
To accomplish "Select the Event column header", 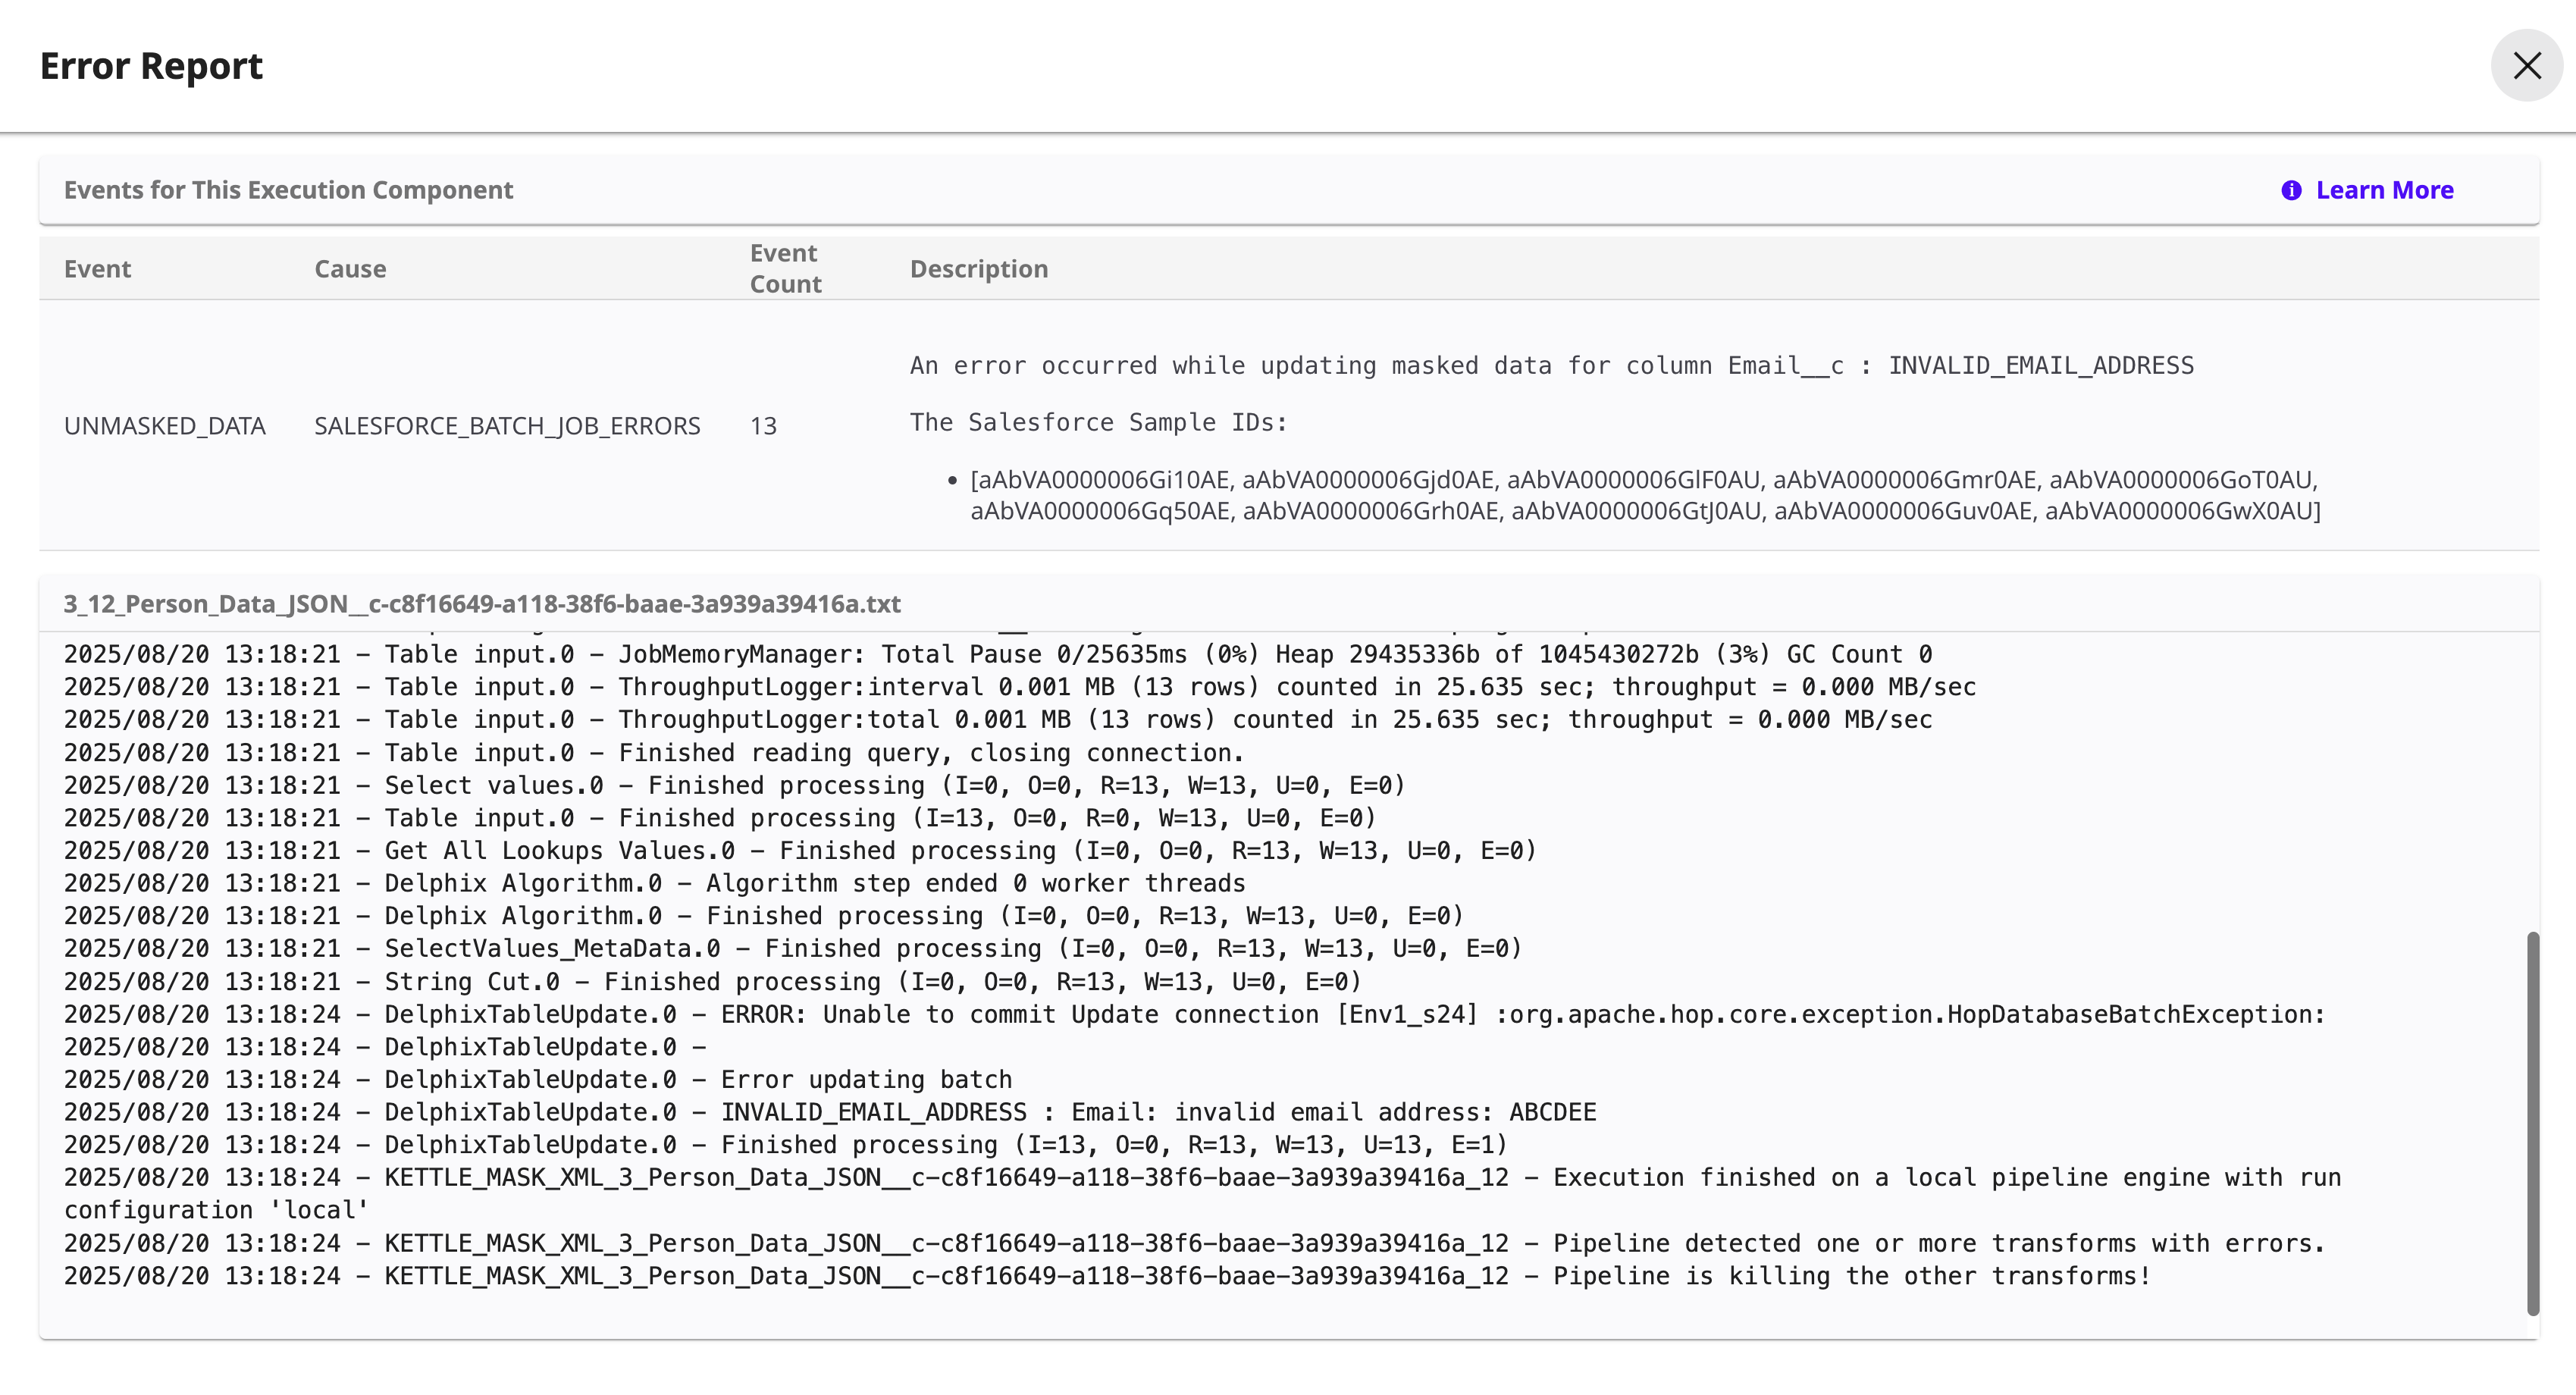I will (97, 268).
